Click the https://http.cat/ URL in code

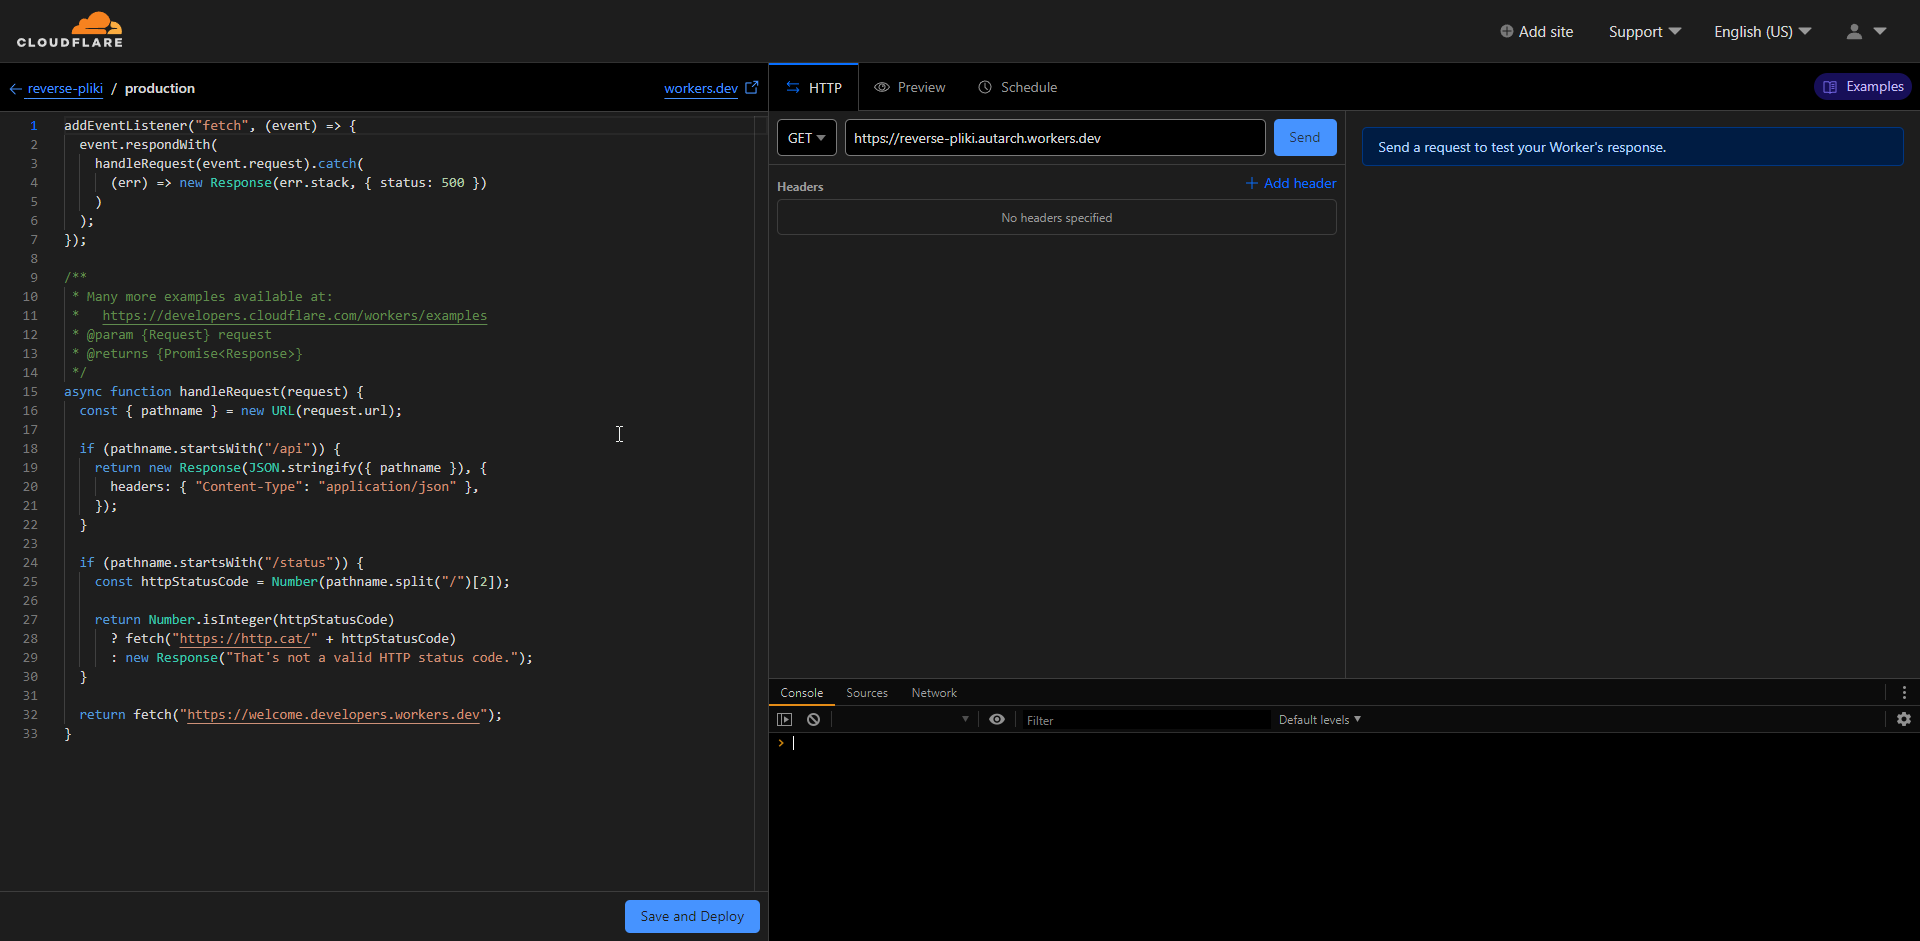(245, 639)
